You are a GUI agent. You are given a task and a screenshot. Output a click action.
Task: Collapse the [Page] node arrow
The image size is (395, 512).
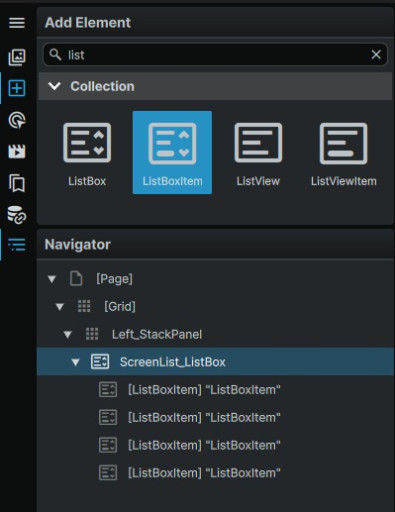(x=52, y=279)
